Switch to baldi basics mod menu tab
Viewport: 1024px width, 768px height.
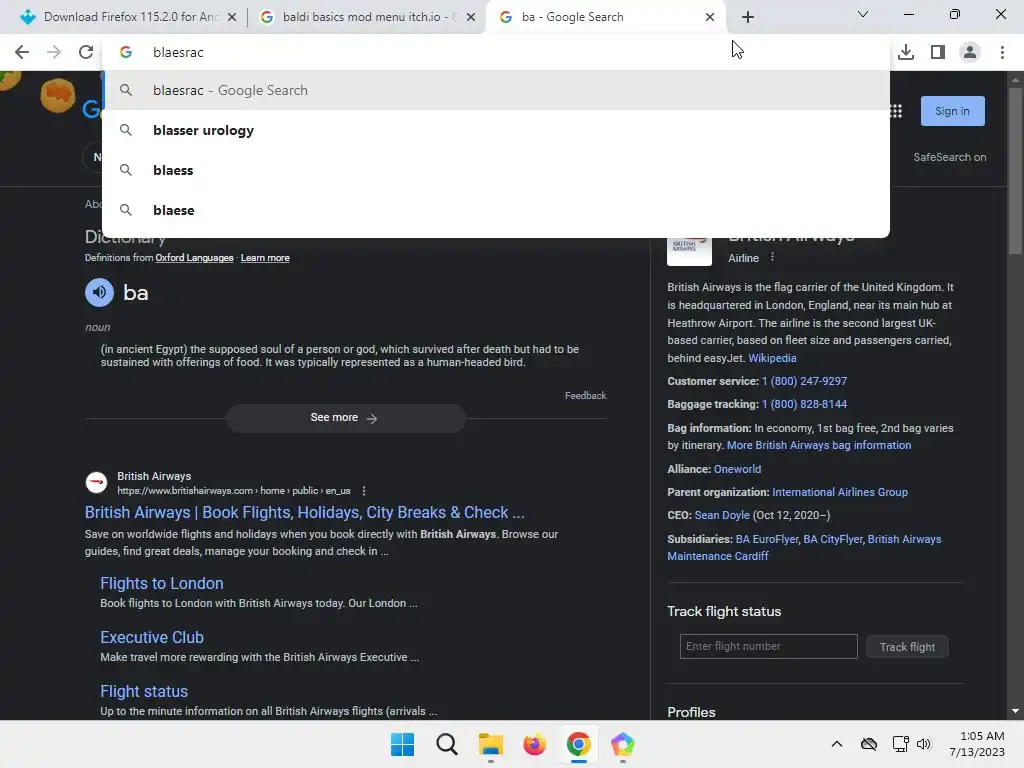pyautogui.click(x=366, y=17)
